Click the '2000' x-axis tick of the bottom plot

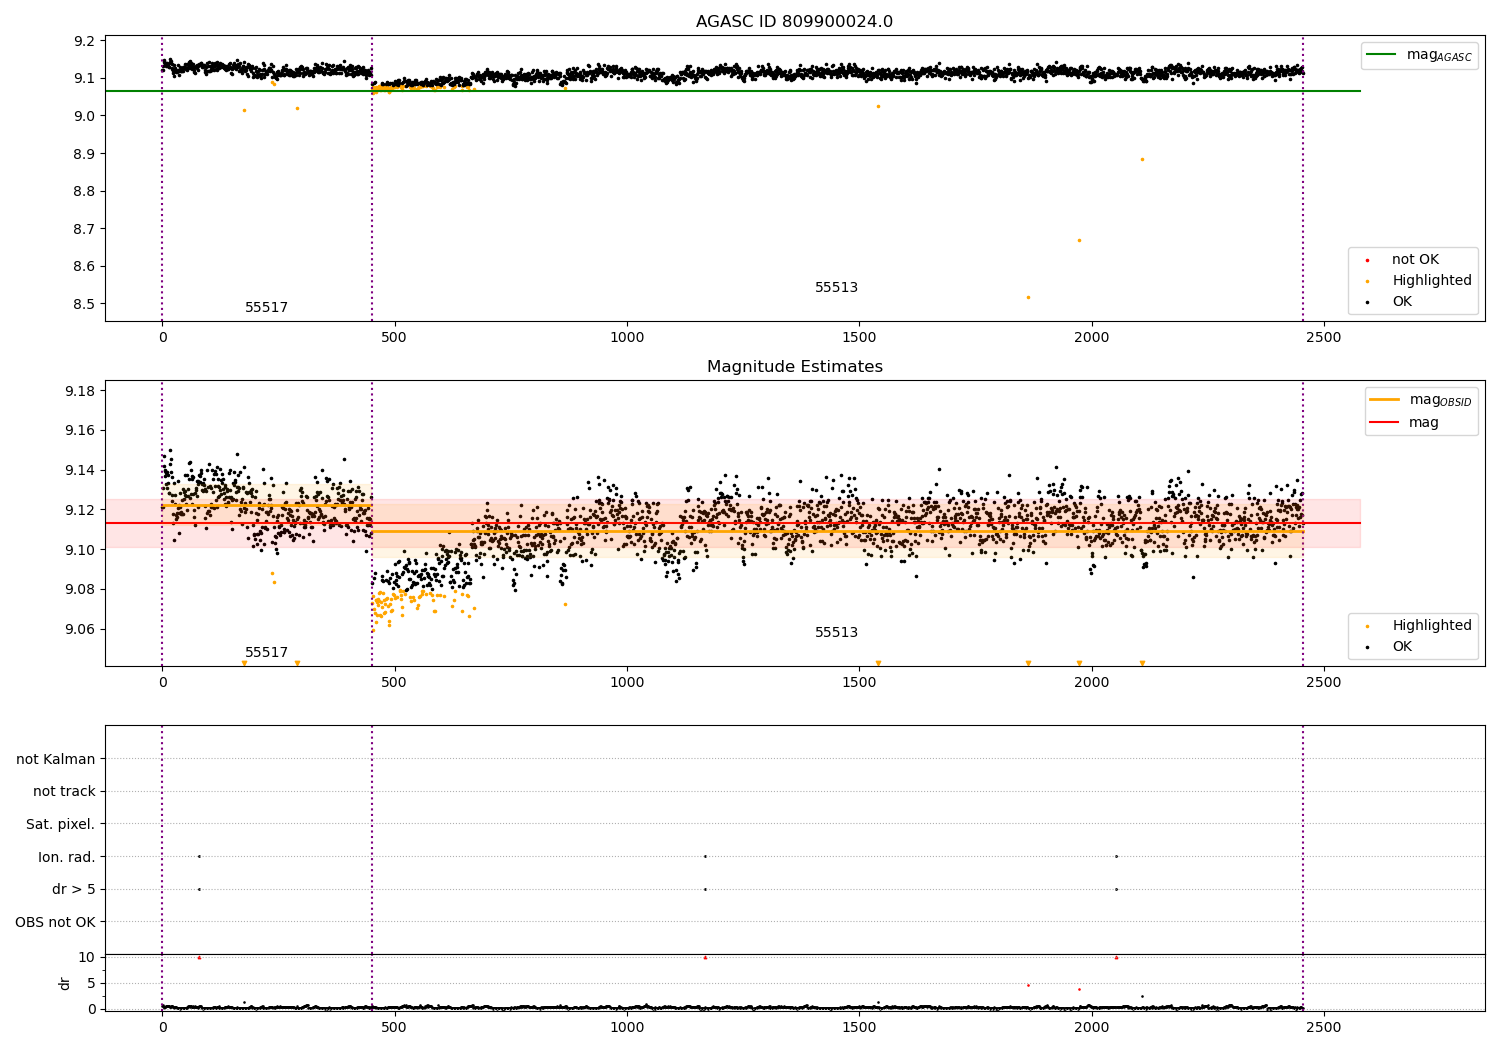(x=1092, y=1027)
